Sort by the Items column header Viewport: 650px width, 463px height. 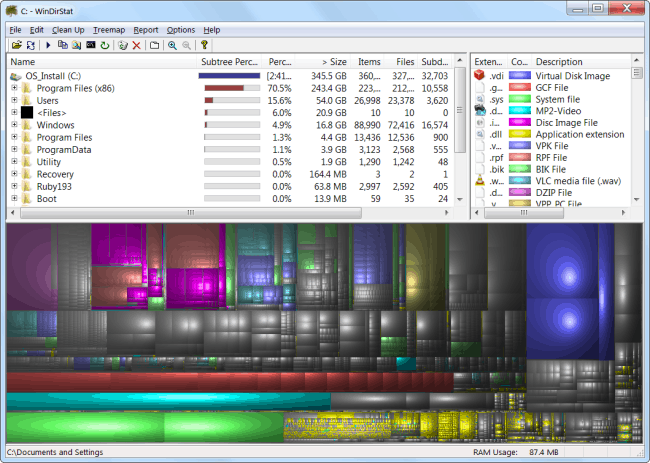pos(367,62)
